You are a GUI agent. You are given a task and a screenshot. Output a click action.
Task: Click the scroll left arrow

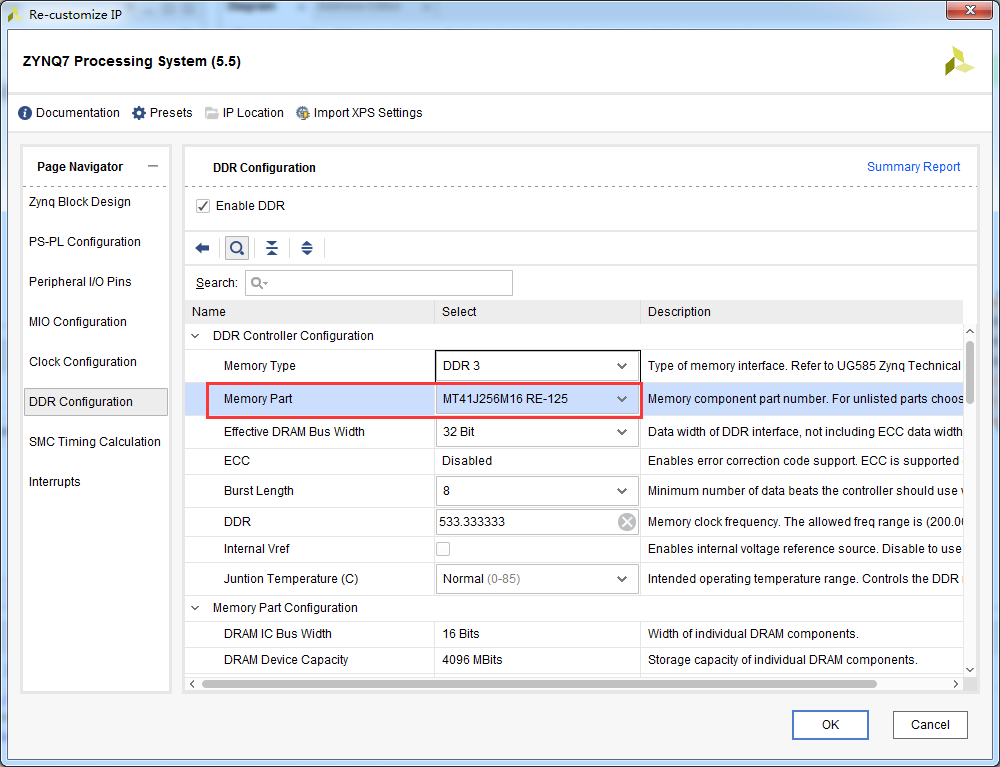193,684
